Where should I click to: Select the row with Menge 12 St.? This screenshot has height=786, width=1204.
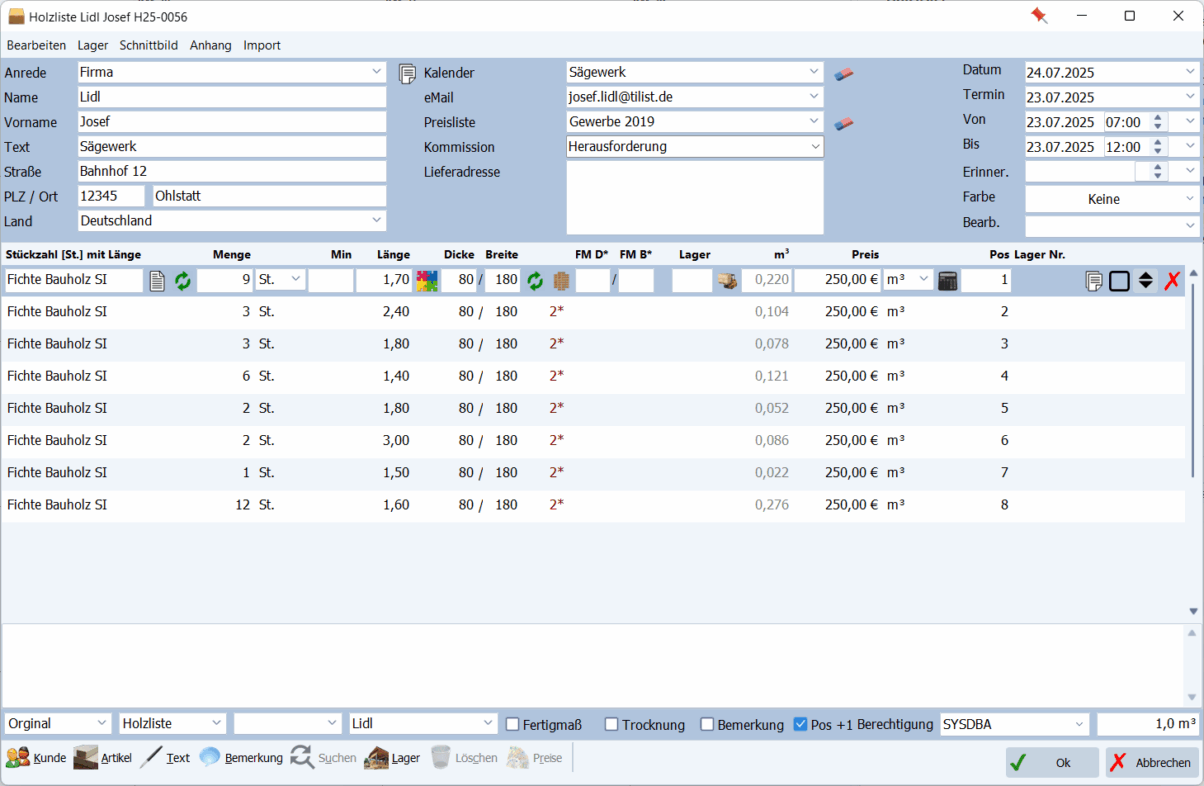(595, 505)
